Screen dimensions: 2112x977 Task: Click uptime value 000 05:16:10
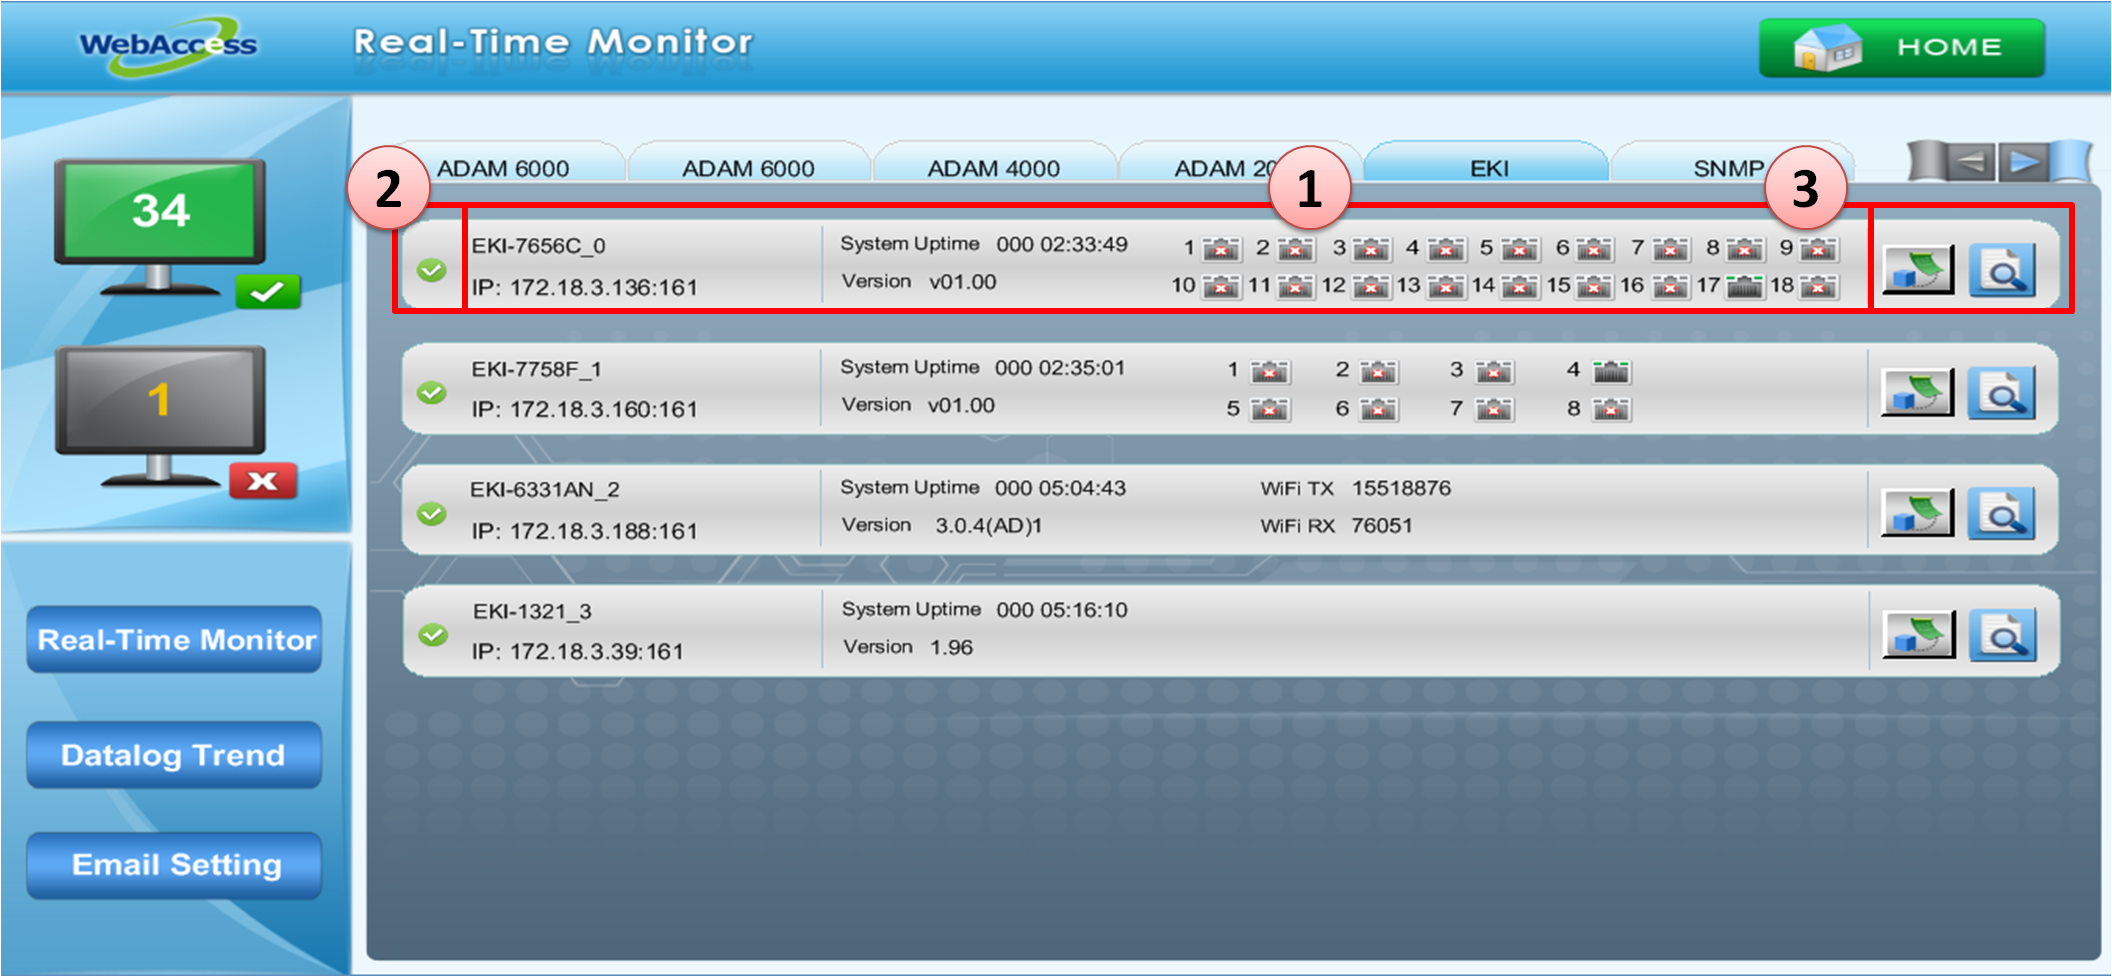pos(1062,609)
